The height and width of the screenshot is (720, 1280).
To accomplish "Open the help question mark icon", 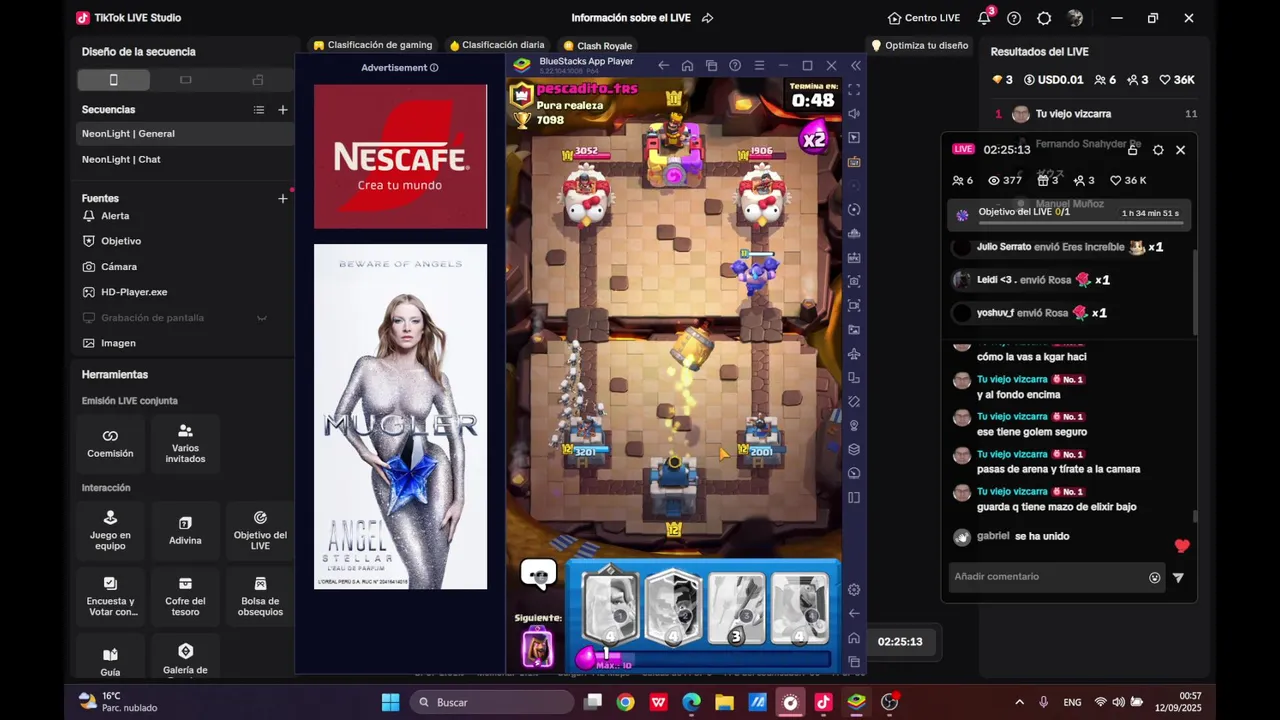I will click(1014, 18).
